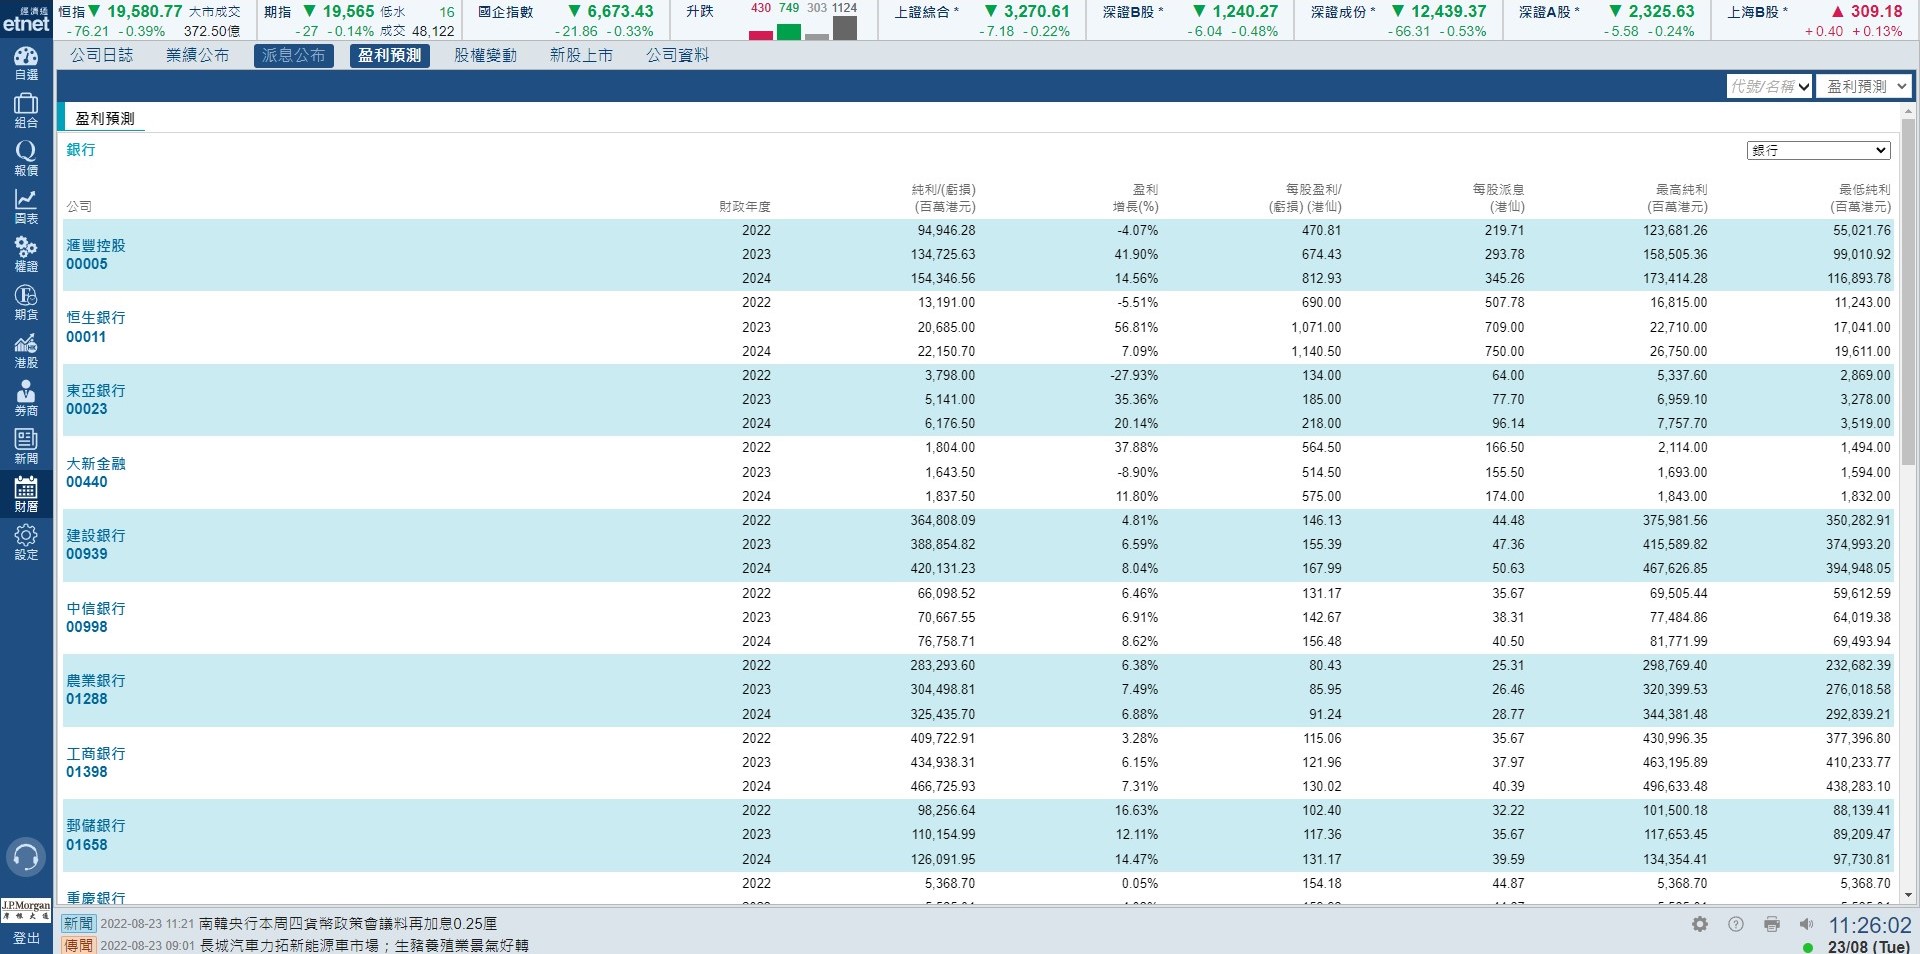Open the 自選 watchlist icon in sidebar

(x=26, y=63)
